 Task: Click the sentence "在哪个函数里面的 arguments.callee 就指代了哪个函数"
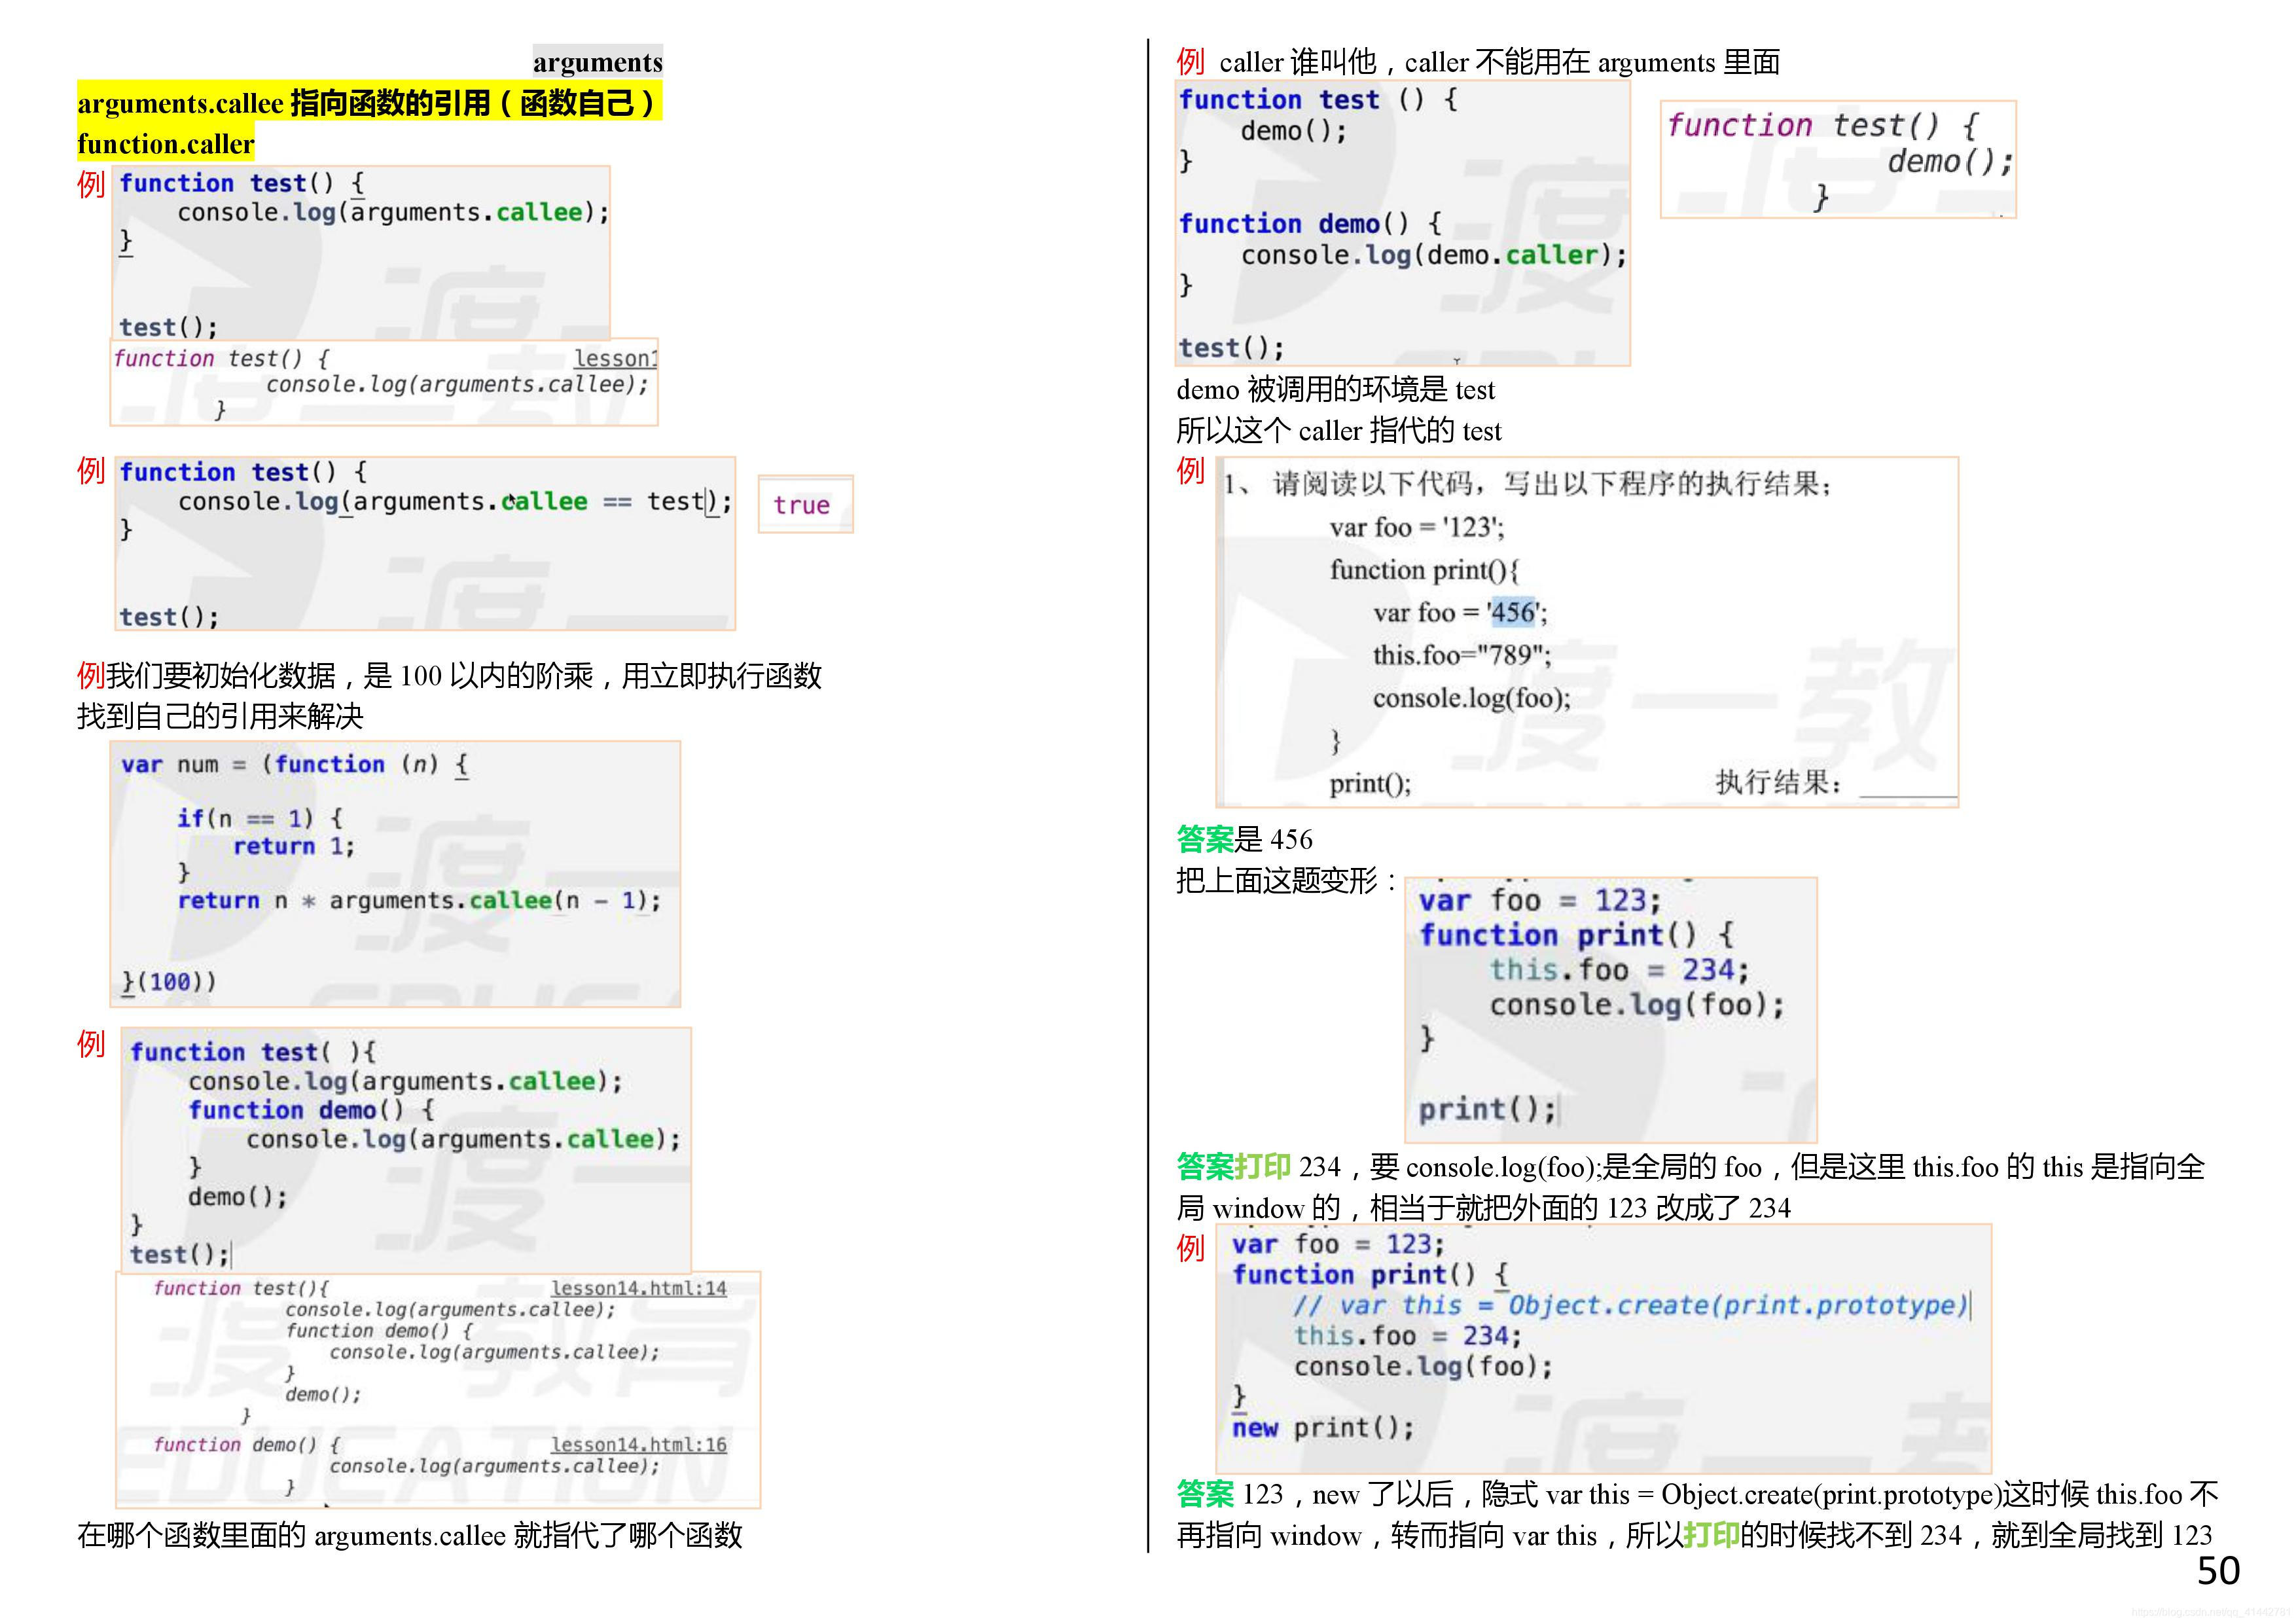pyautogui.click(x=410, y=1536)
